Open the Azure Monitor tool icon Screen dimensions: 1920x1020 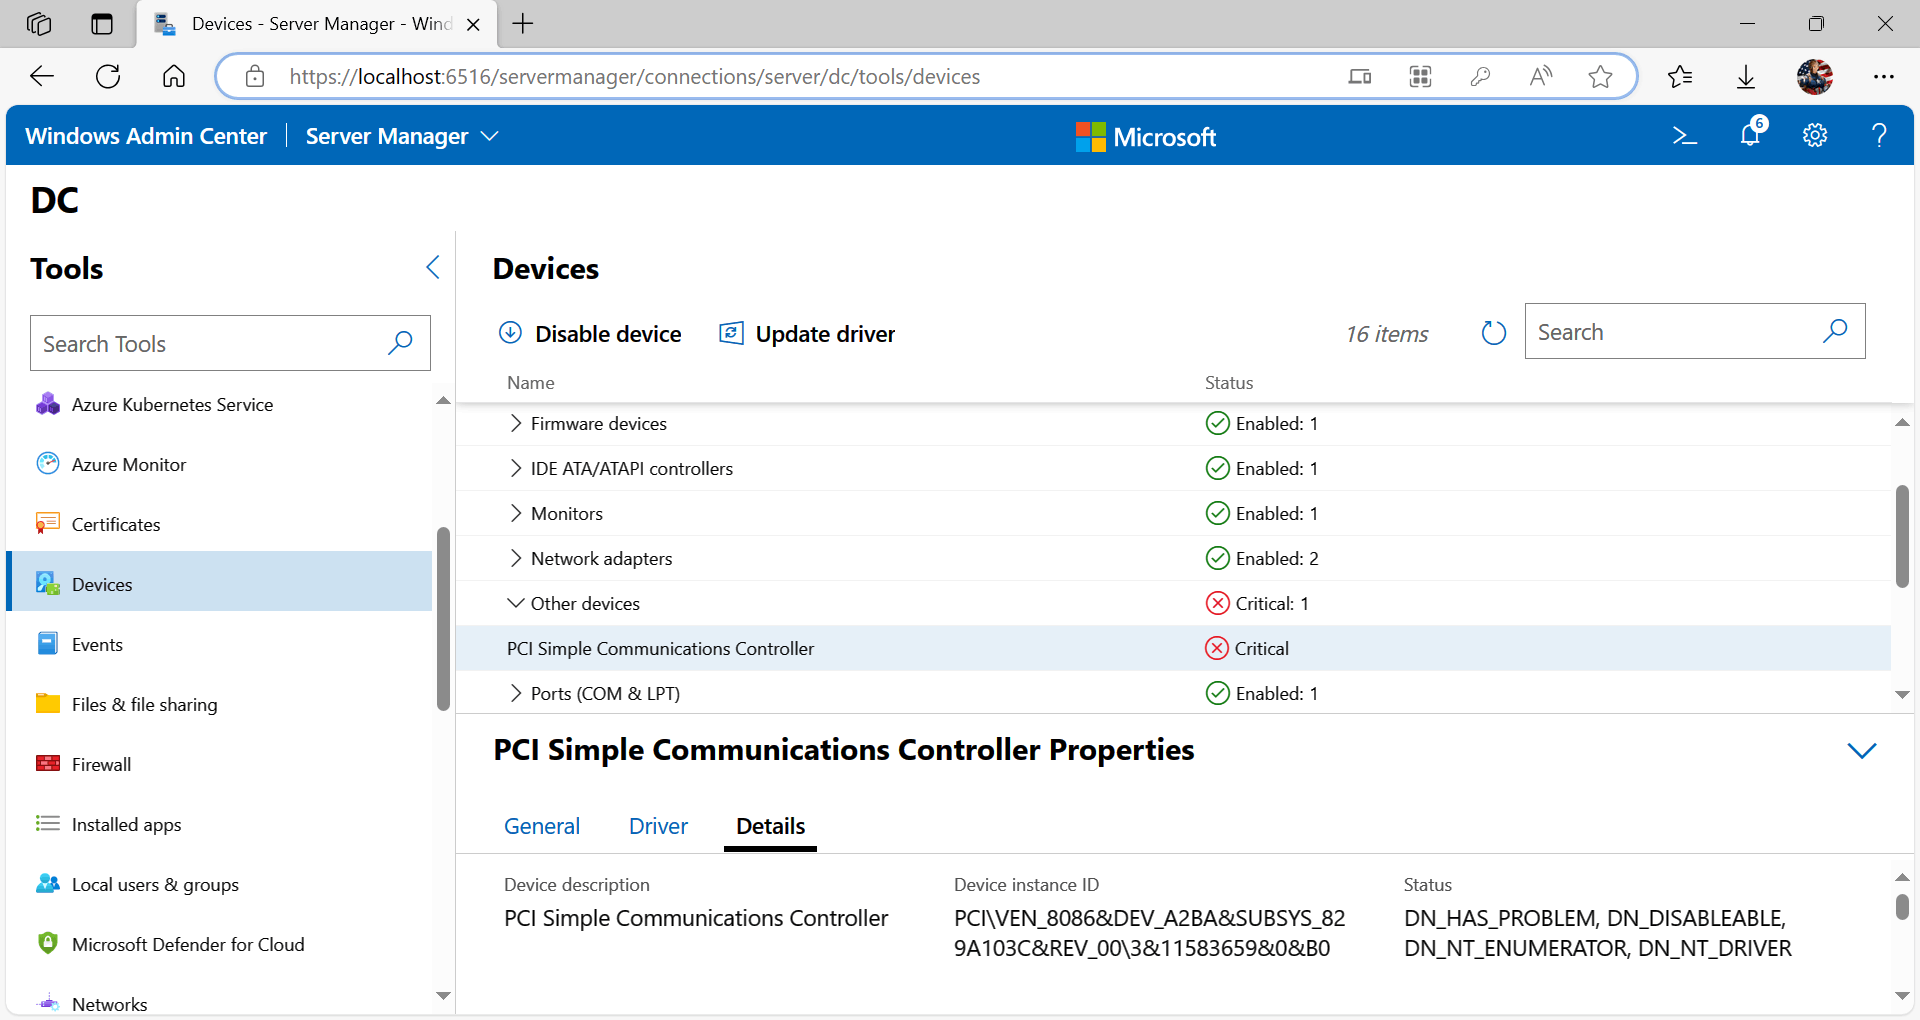pos(48,463)
